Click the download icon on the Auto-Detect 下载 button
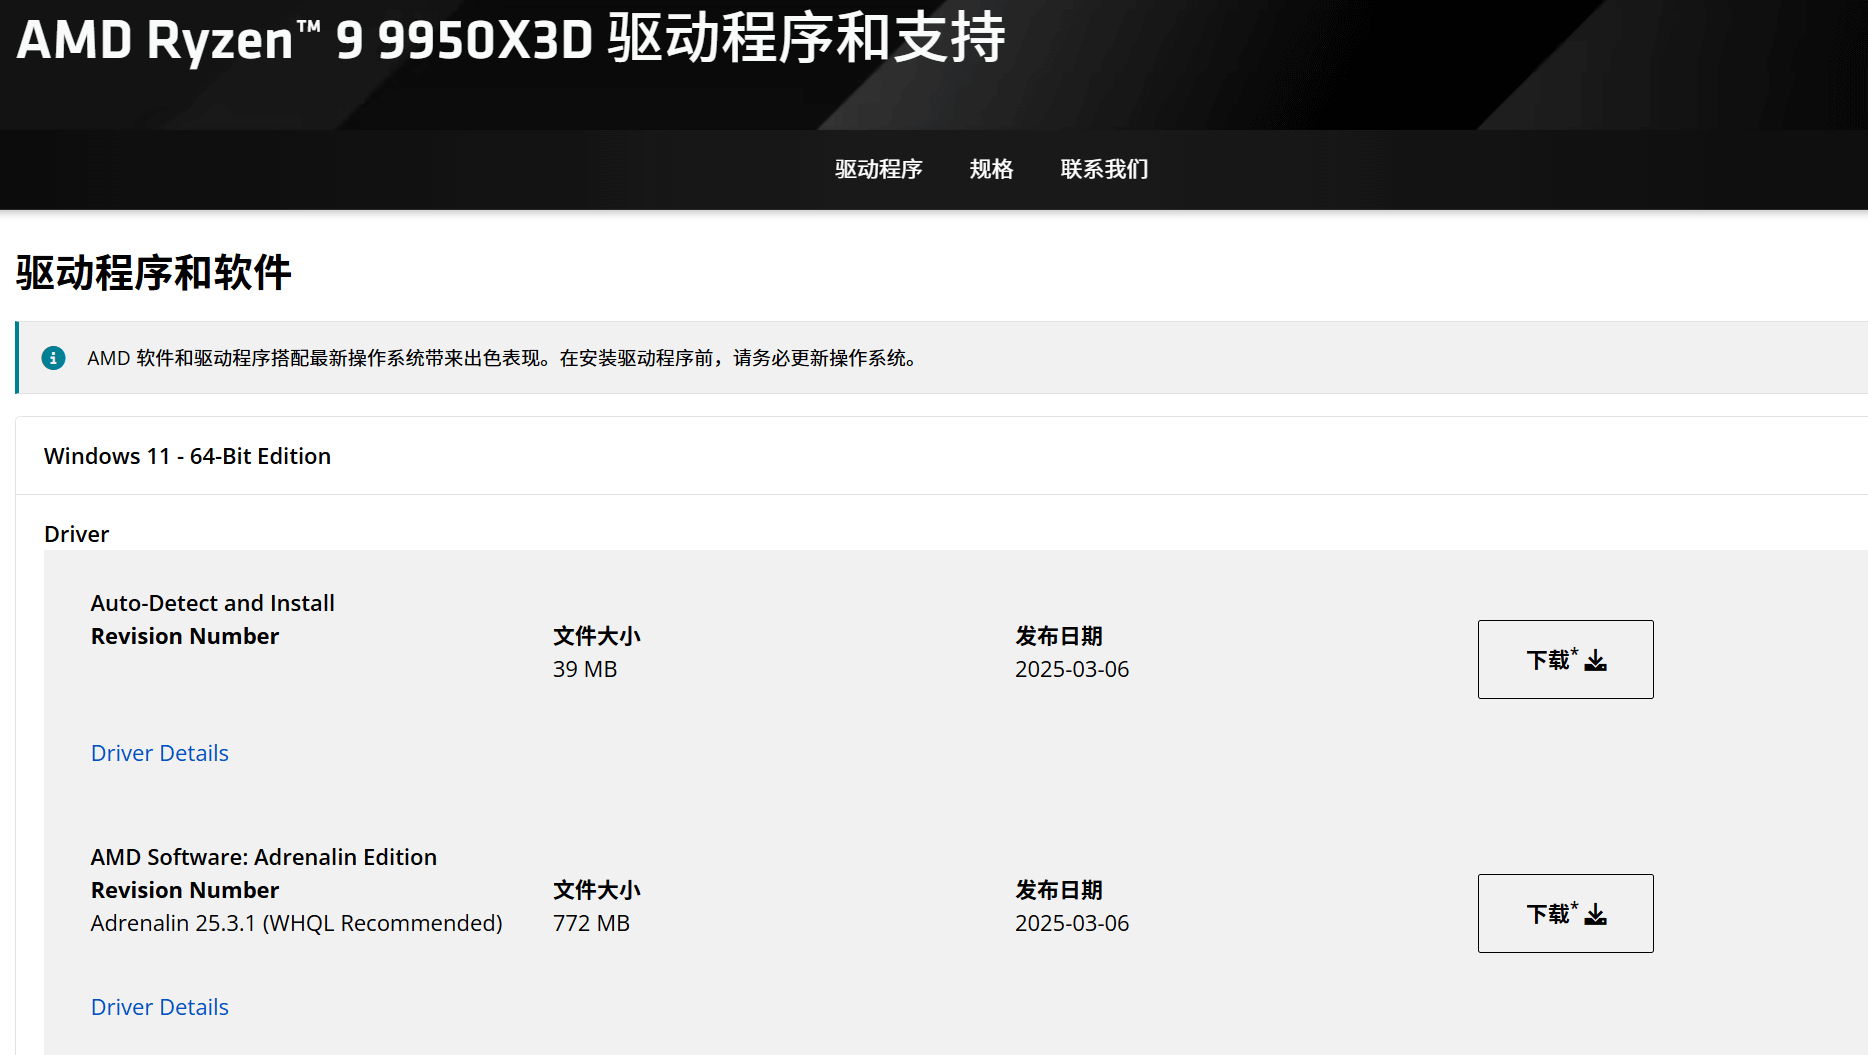The image size is (1868, 1055). pos(1596,659)
